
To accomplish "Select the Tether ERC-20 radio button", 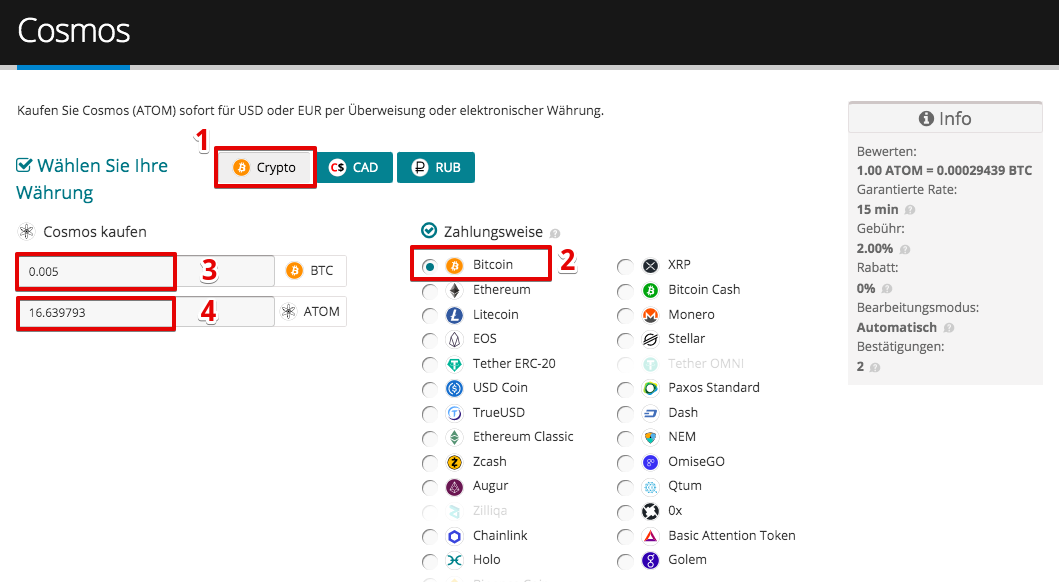I will click(429, 365).
